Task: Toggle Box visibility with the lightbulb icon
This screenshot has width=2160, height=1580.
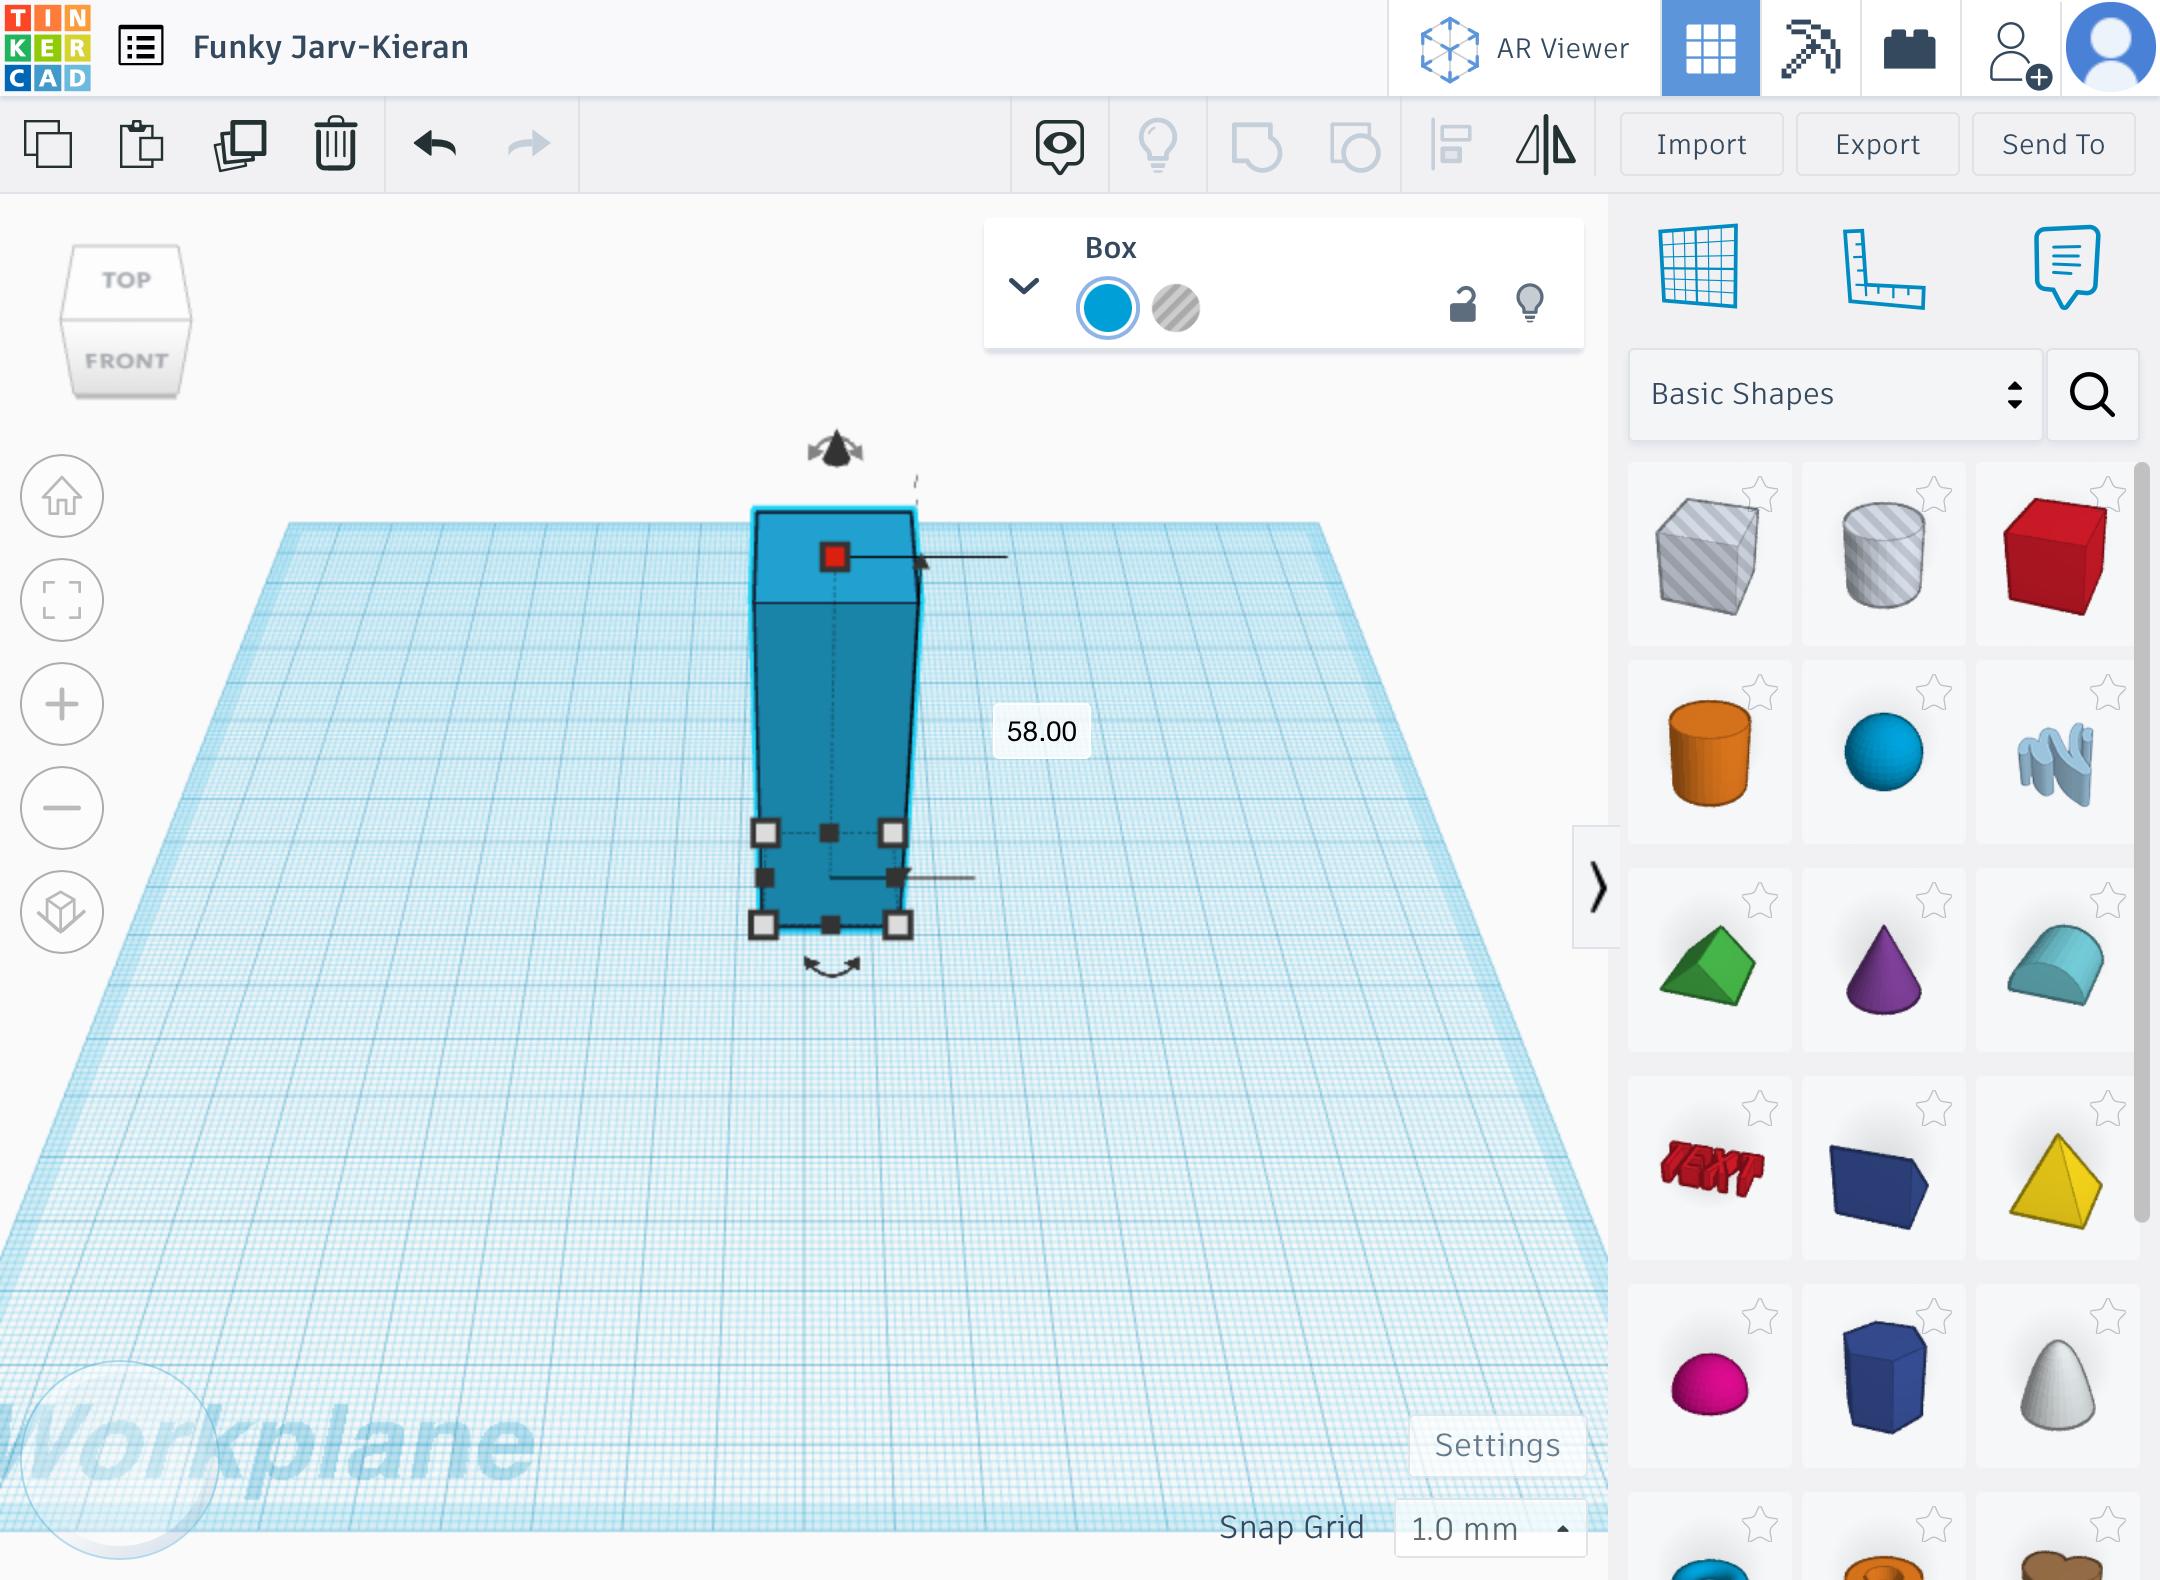Action: 1530,302
